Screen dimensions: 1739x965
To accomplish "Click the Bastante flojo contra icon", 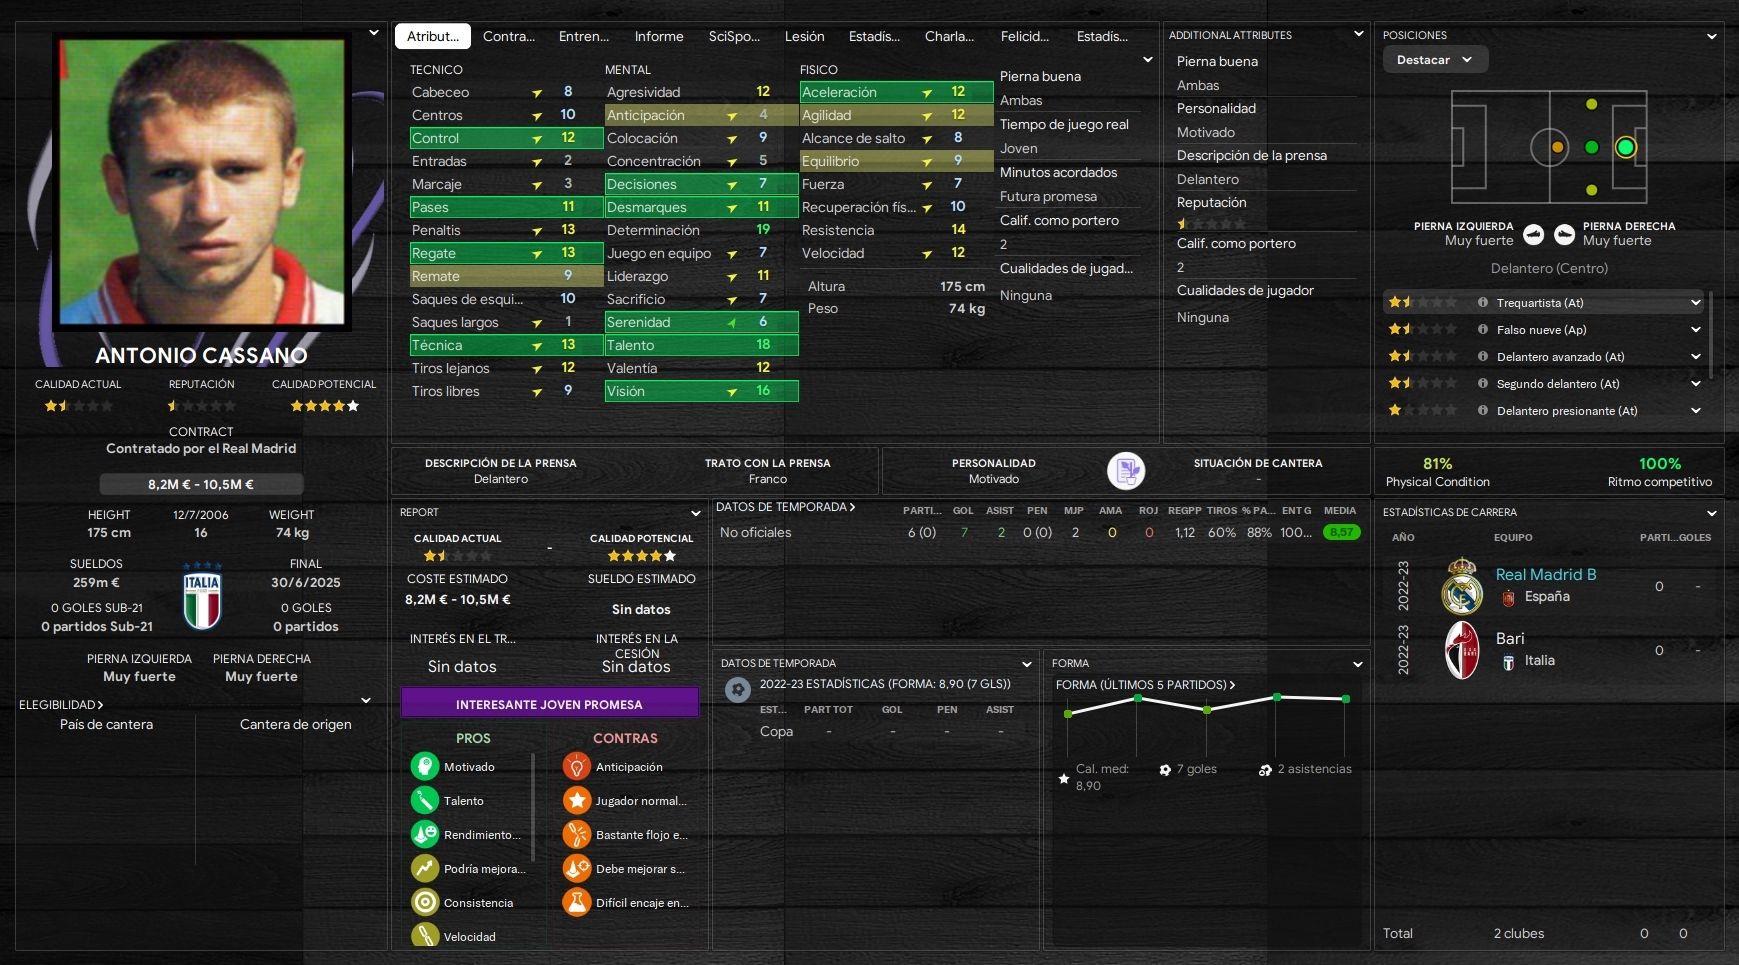I will click(x=577, y=834).
